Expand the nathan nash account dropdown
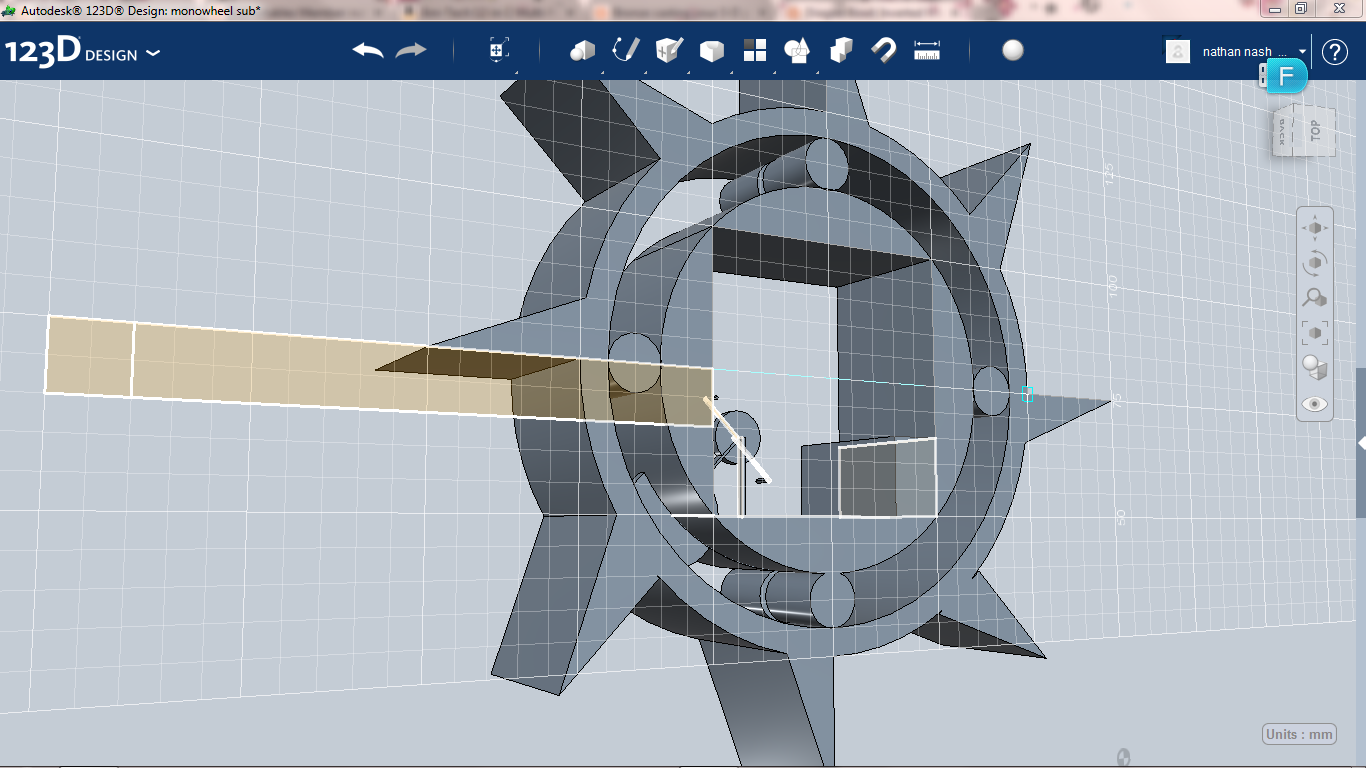The width and height of the screenshot is (1366, 768). 1302,51
